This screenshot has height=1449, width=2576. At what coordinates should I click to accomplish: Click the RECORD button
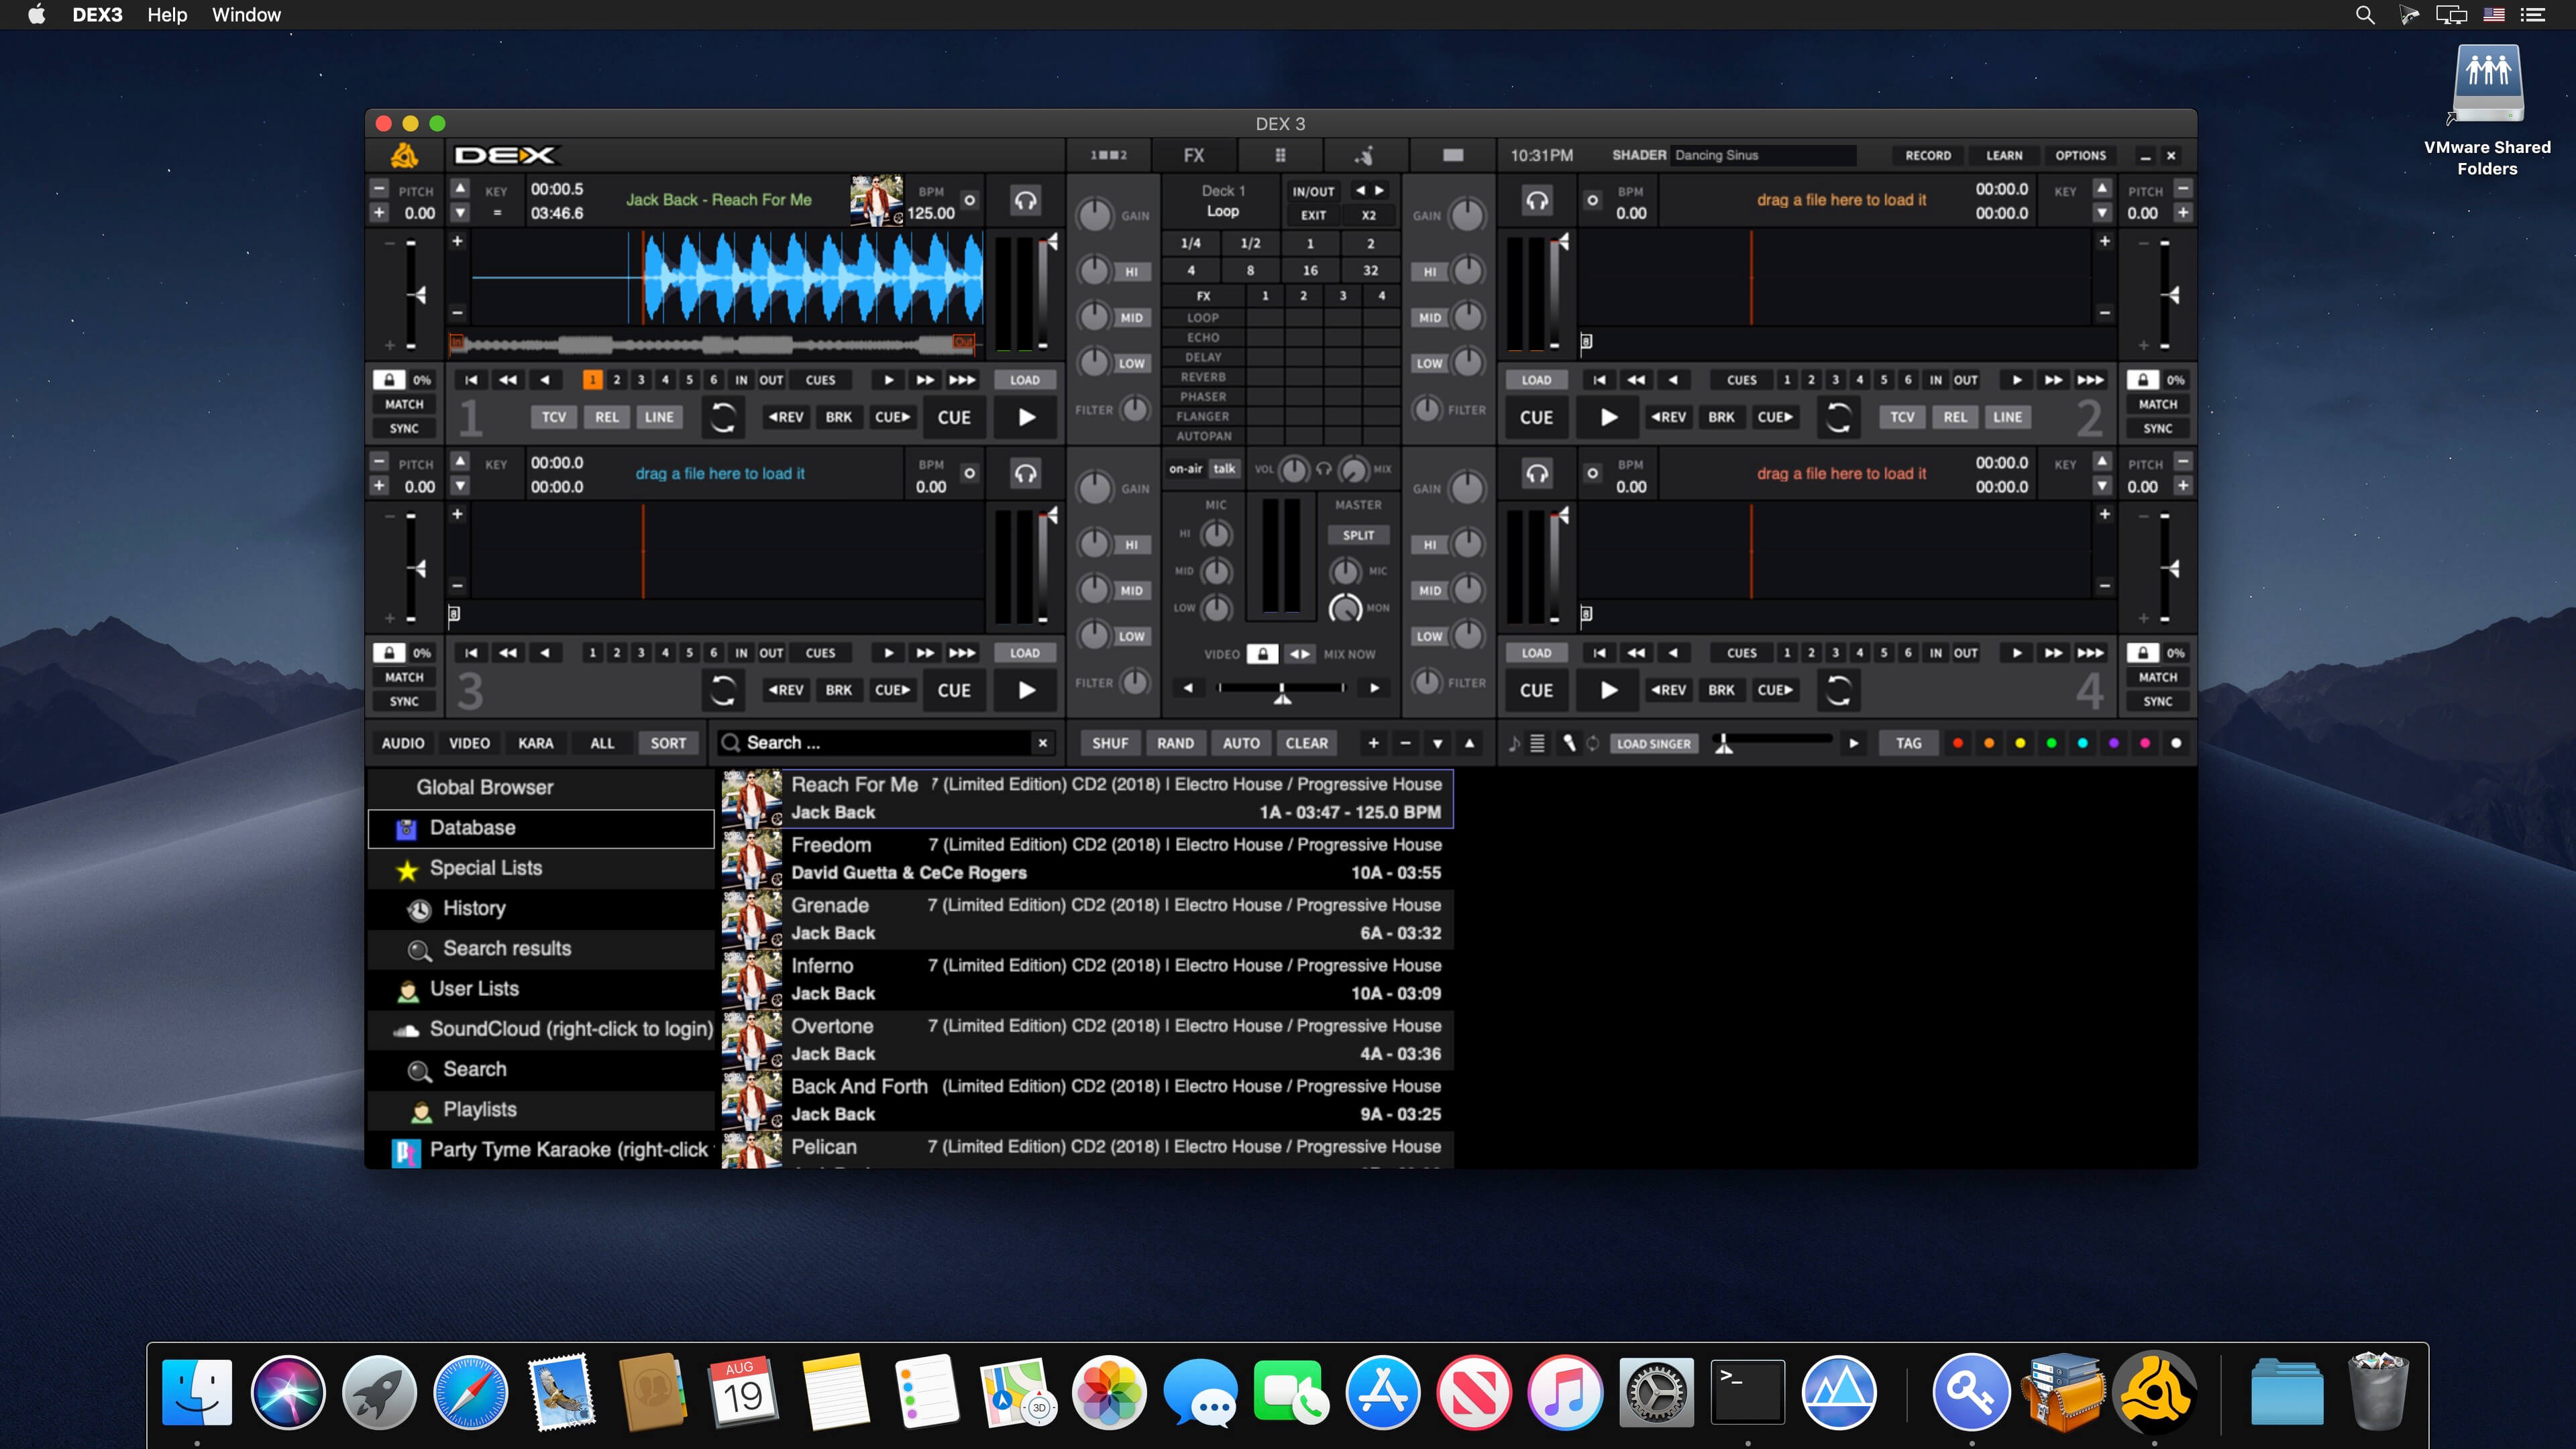point(1927,155)
